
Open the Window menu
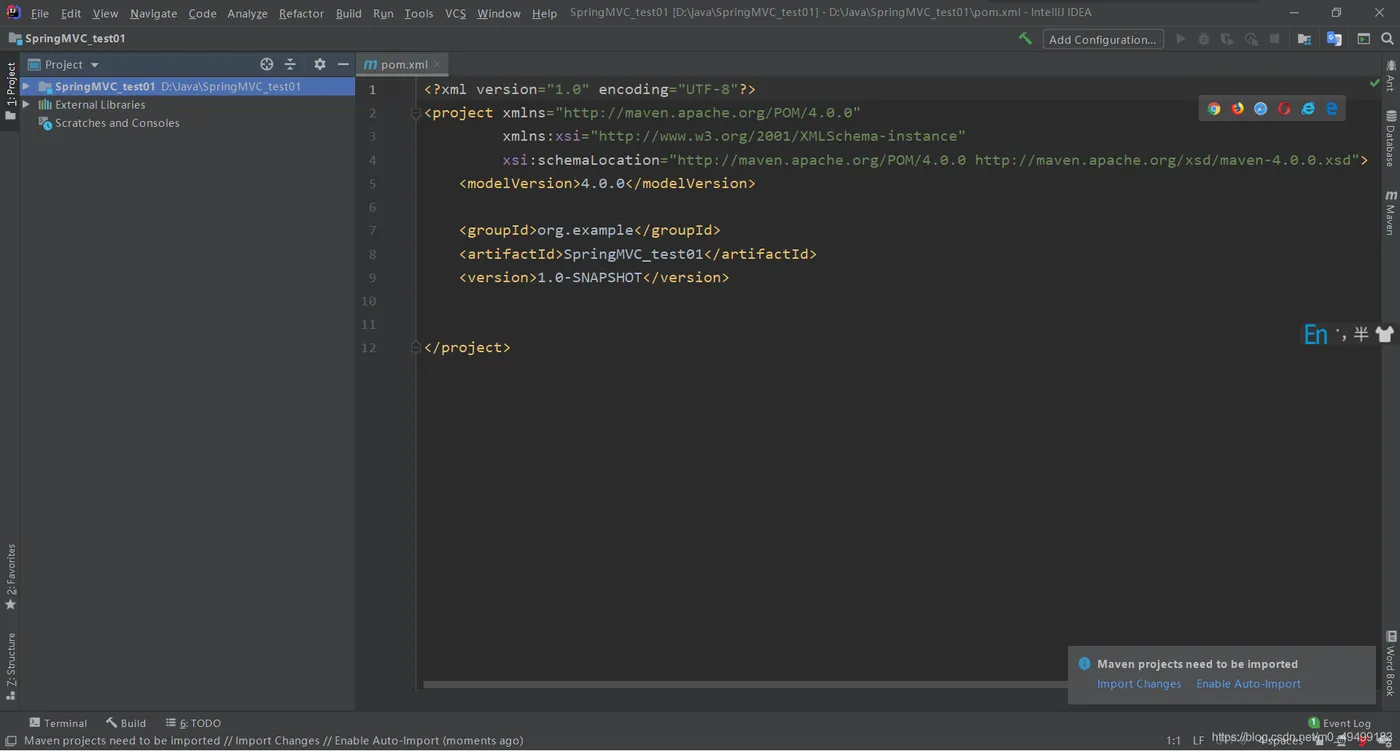[498, 13]
